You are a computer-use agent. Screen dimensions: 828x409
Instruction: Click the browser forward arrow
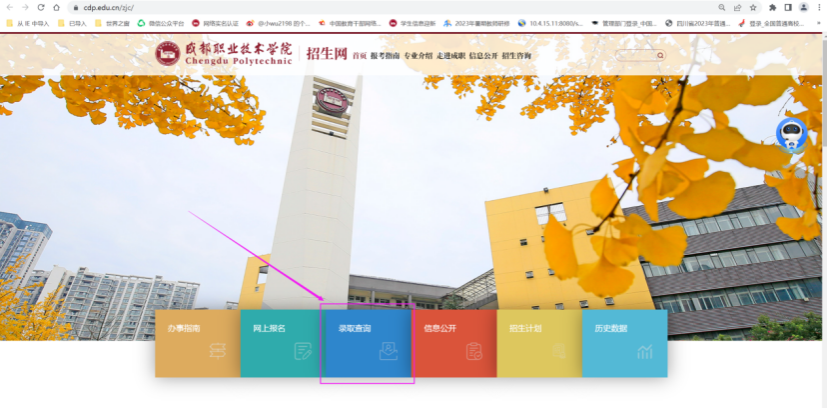pyautogui.click(x=25, y=7)
